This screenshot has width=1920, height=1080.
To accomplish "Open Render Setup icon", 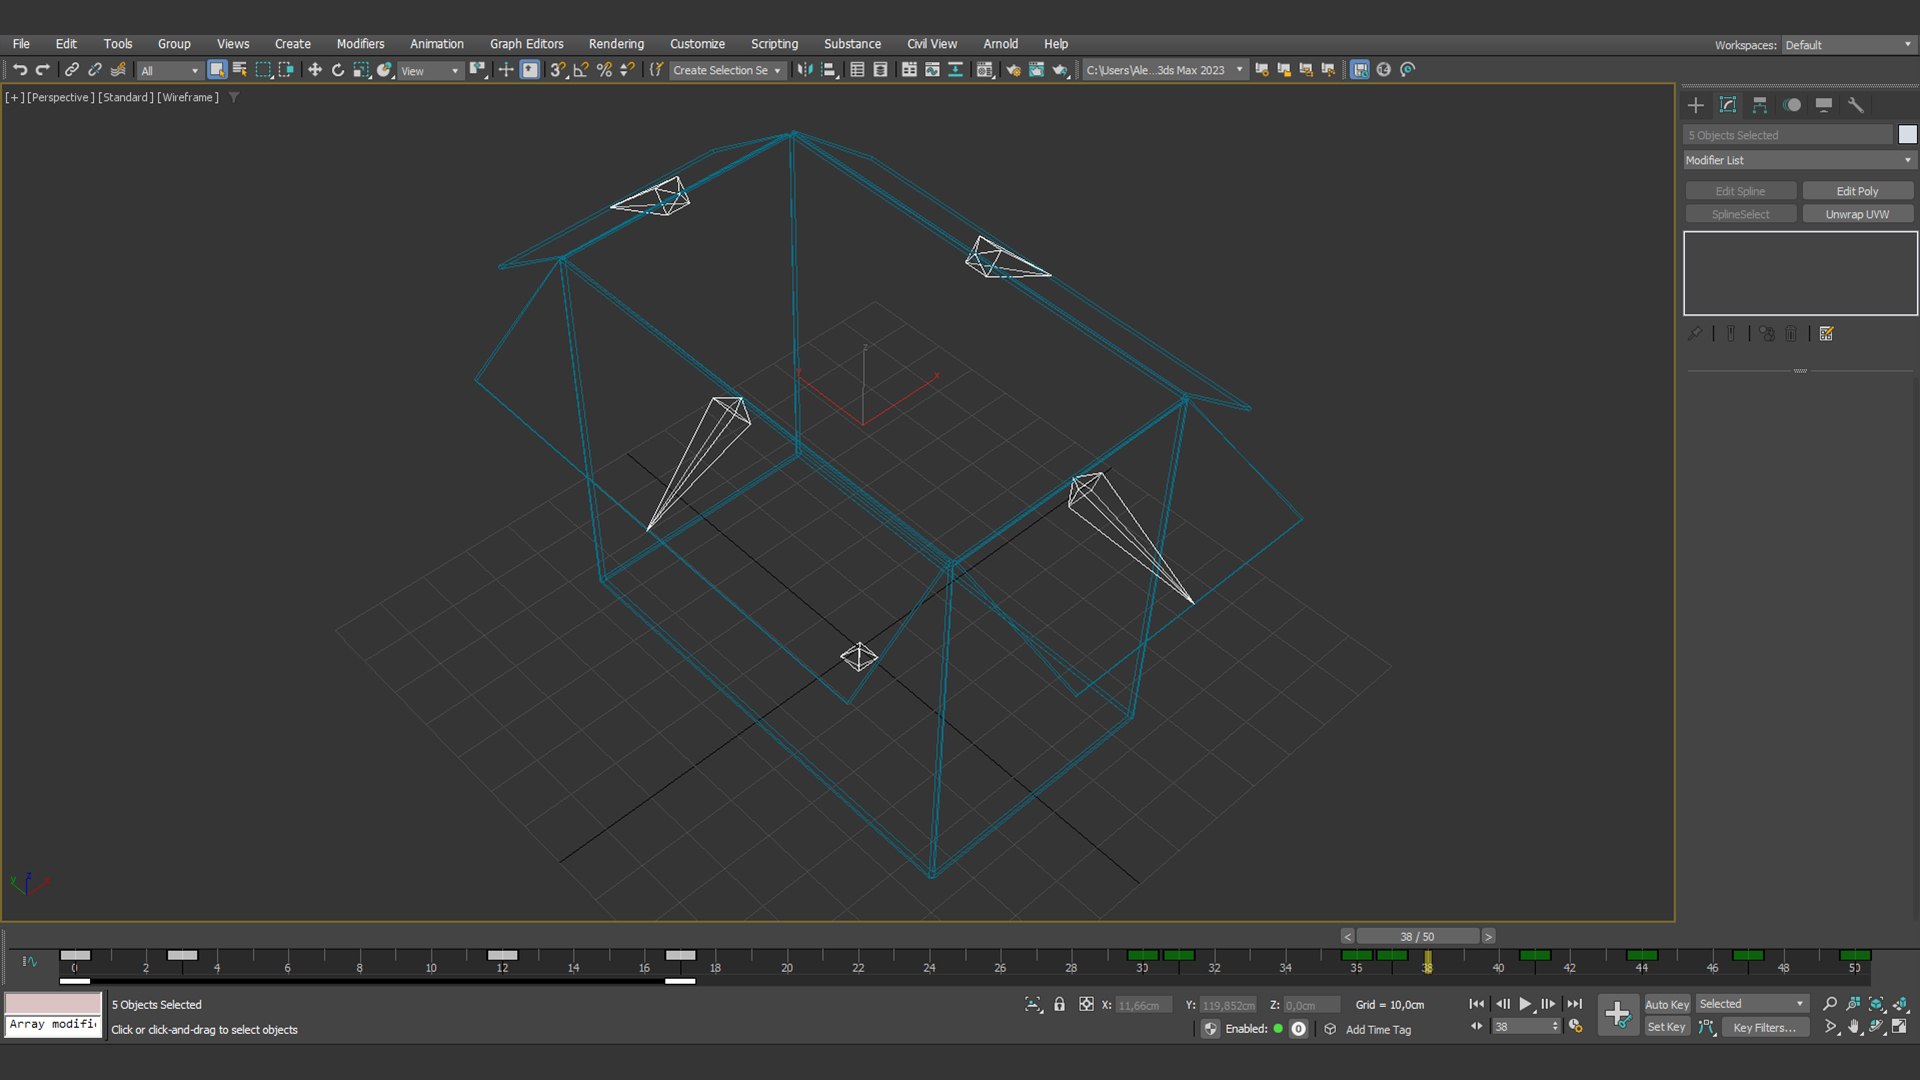I will (1013, 70).
